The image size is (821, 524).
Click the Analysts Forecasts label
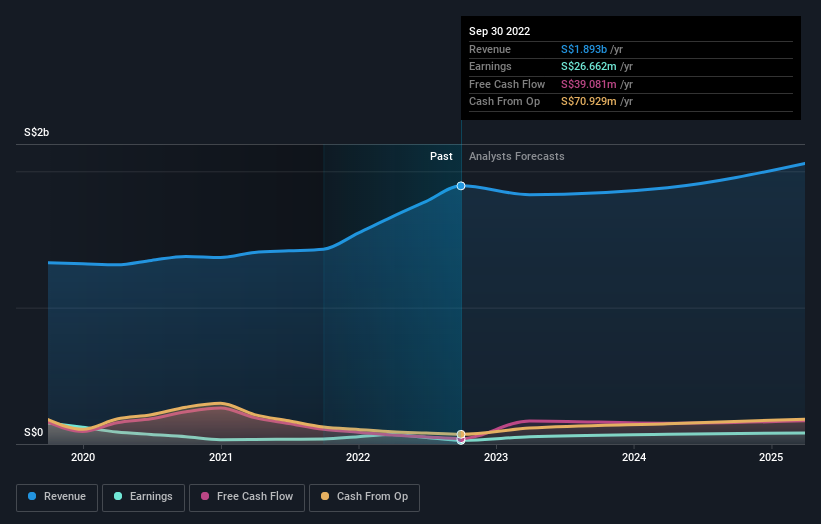(517, 157)
